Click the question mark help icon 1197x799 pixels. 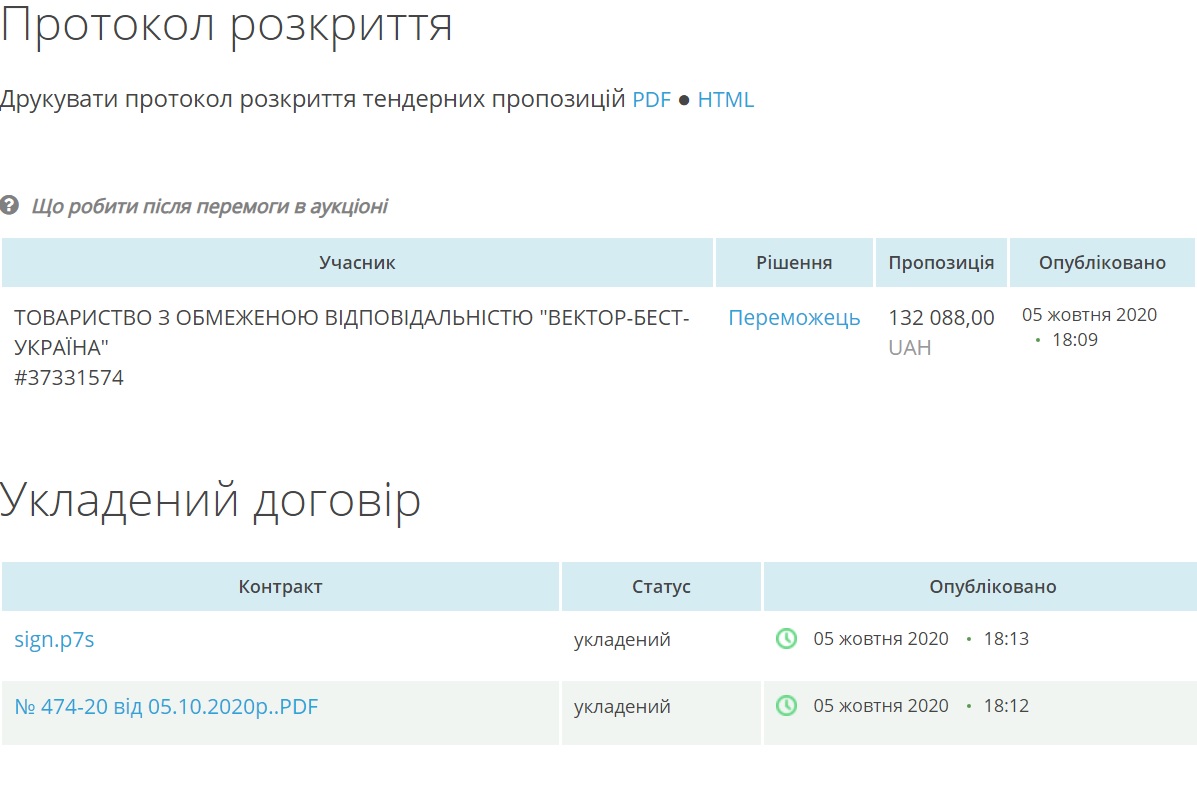pos(10,207)
